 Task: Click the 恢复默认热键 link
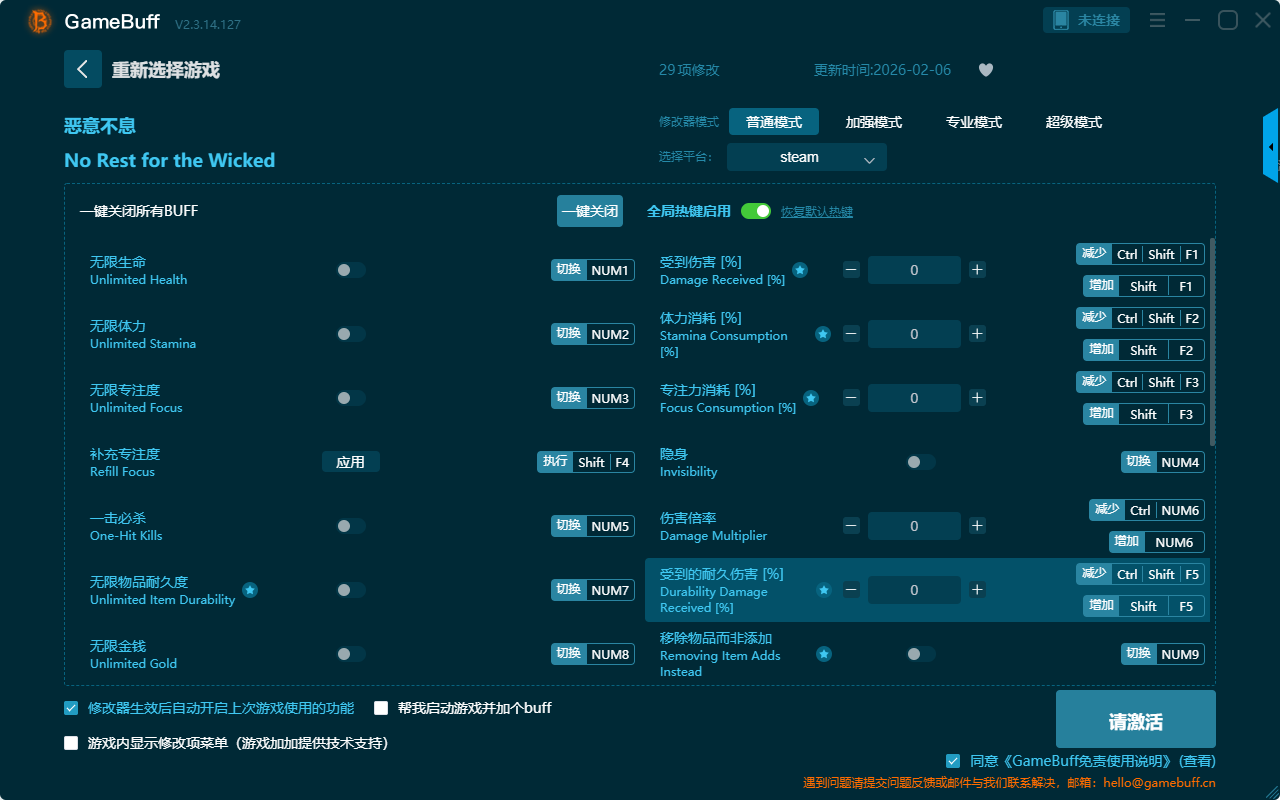click(x=816, y=212)
